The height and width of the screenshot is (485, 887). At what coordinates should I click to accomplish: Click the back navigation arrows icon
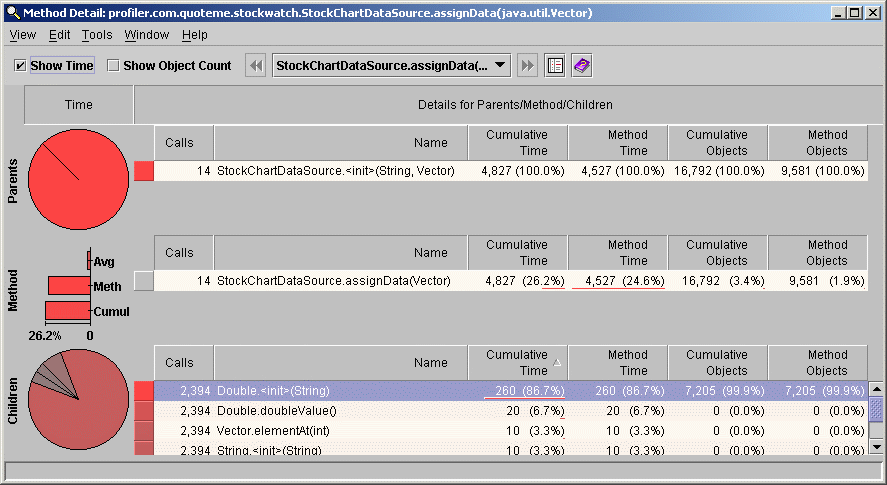pyautogui.click(x=256, y=65)
